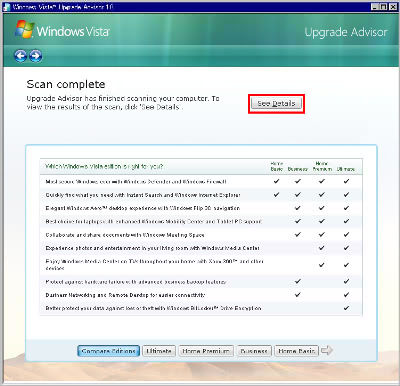Click the Business column header
The image size is (400, 386).
click(x=298, y=169)
